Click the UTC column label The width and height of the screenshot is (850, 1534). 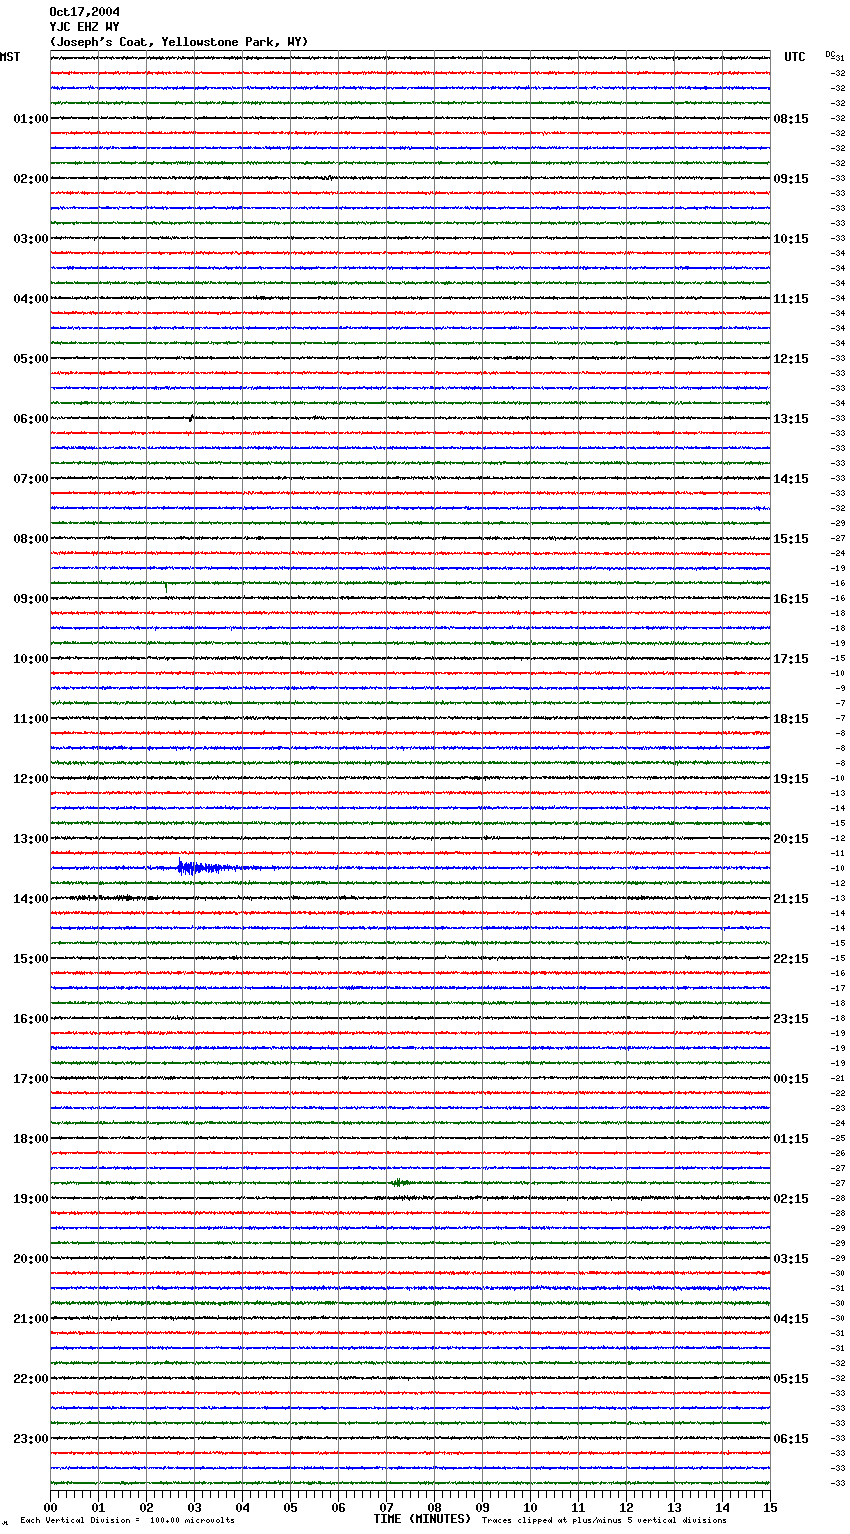click(x=795, y=57)
